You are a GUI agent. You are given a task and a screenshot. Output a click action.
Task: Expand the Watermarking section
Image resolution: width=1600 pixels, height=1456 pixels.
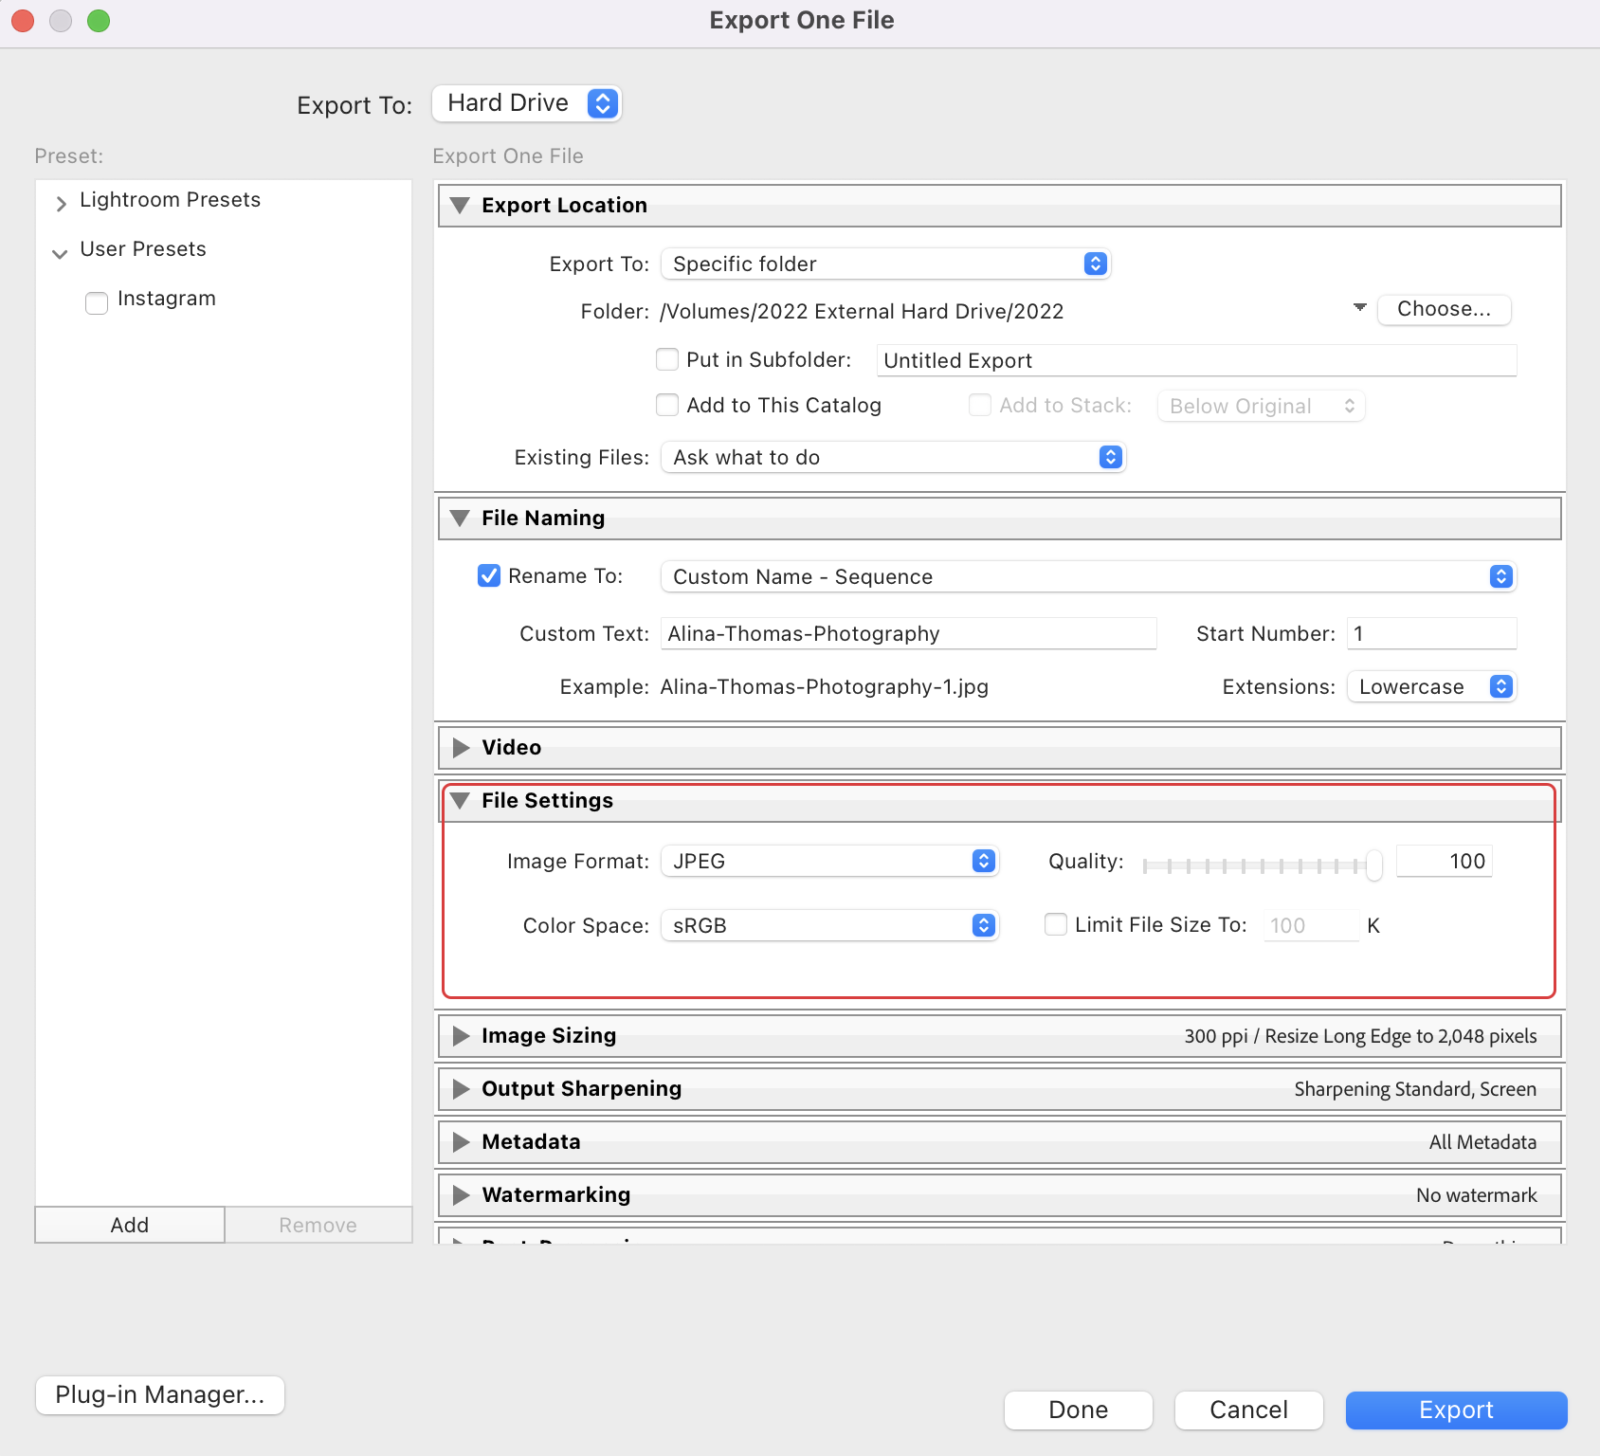click(461, 1194)
